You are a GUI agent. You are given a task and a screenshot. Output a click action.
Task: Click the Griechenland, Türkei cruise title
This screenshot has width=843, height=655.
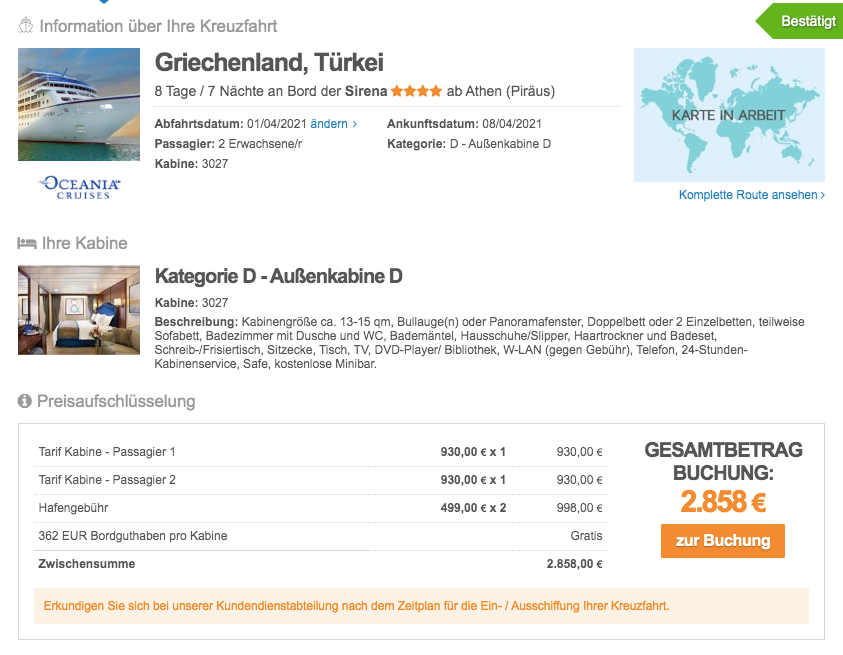[x=269, y=62]
